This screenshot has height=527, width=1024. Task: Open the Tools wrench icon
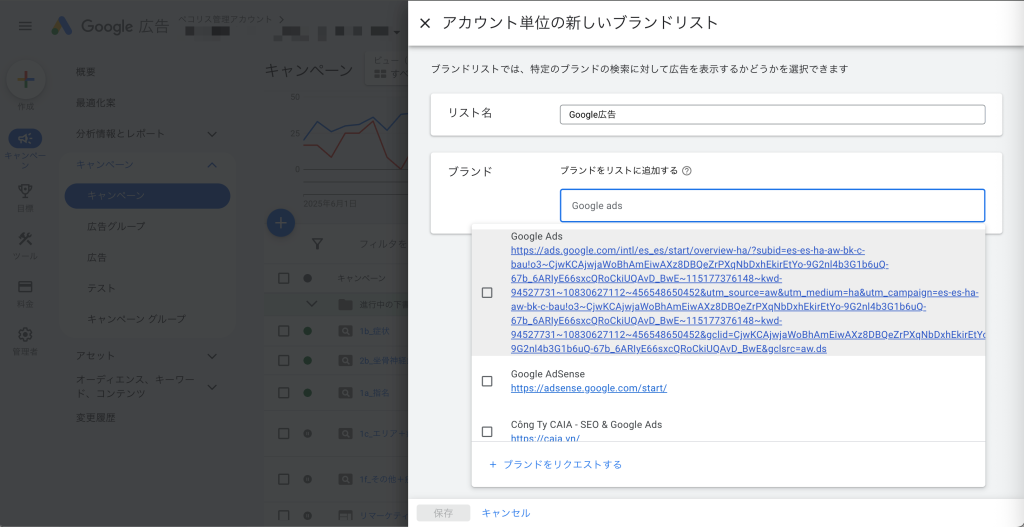(25, 238)
